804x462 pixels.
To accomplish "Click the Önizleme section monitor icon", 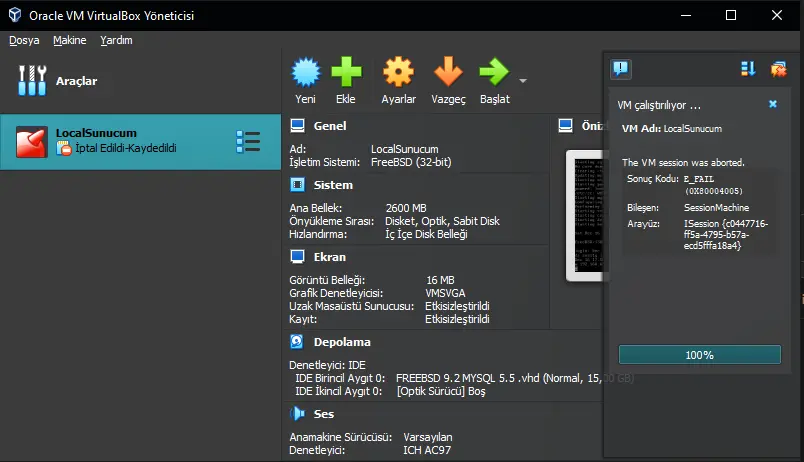I will [566, 126].
